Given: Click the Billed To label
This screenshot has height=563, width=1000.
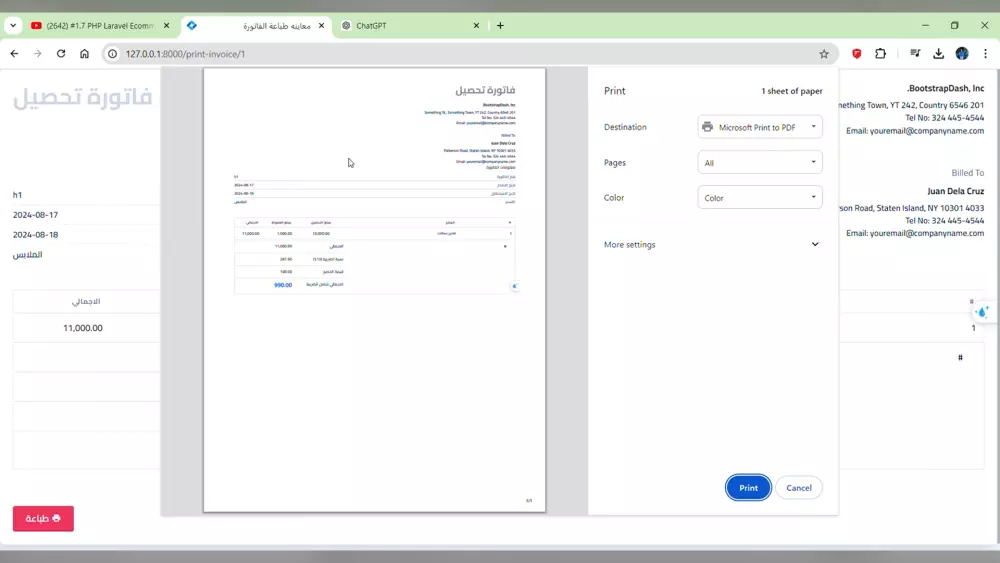Looking at the screenshot, I should coord(967,173).
